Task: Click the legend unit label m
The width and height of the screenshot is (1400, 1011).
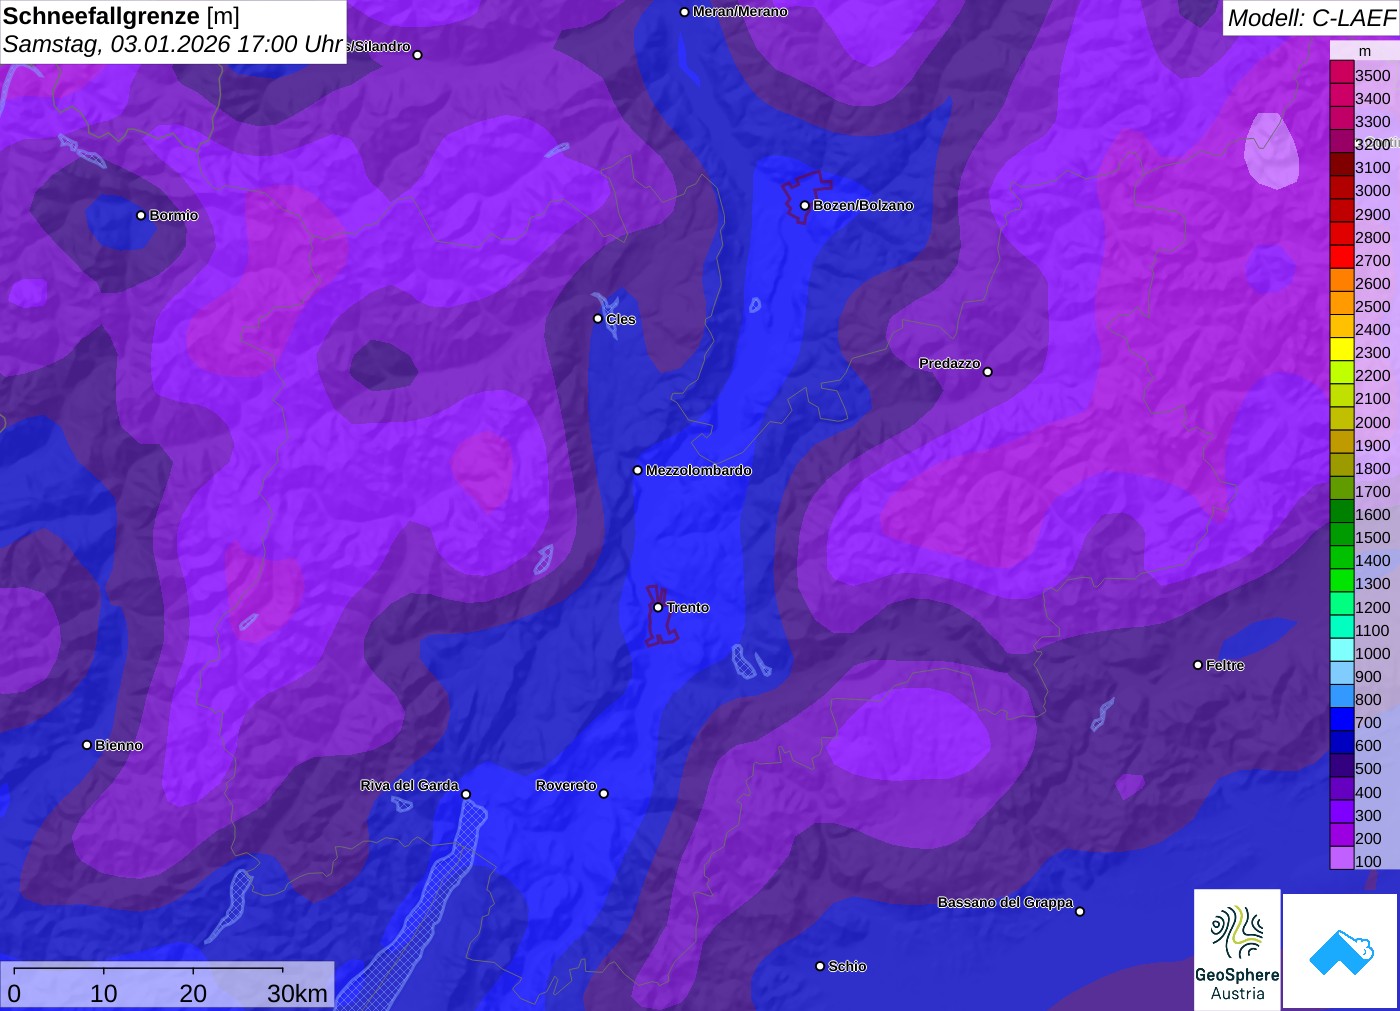Action: [x=1365, y=51]
